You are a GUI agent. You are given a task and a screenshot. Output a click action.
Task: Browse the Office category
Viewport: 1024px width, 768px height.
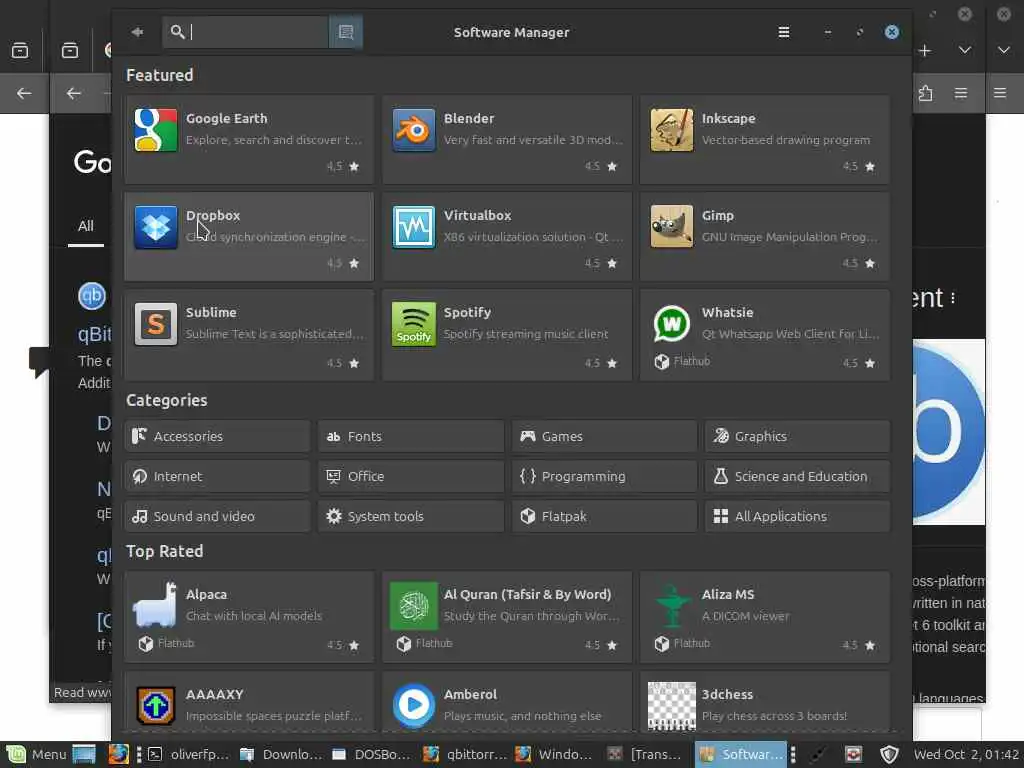tap(411, 476)
